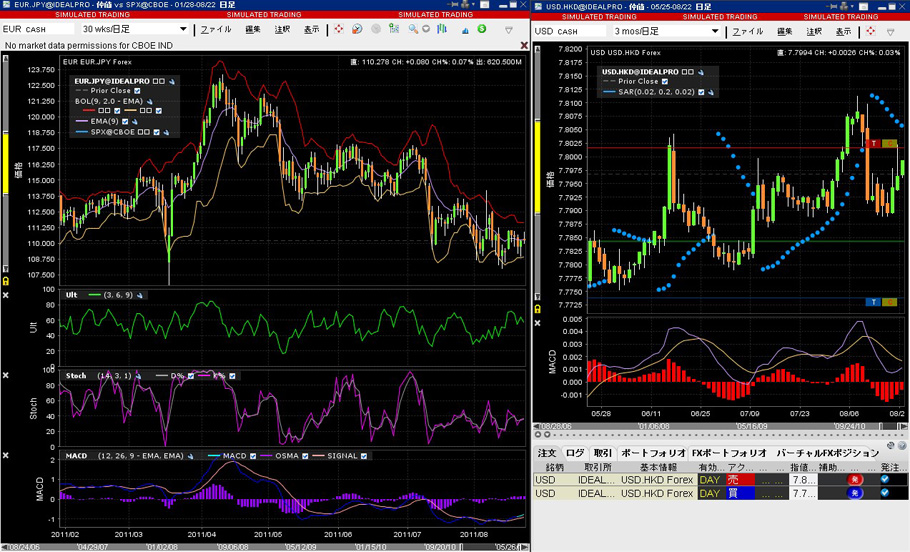Click the yellow lock icon on USD.HKD chart
This screenshot has height=552, width=910.
click(537, 309)
